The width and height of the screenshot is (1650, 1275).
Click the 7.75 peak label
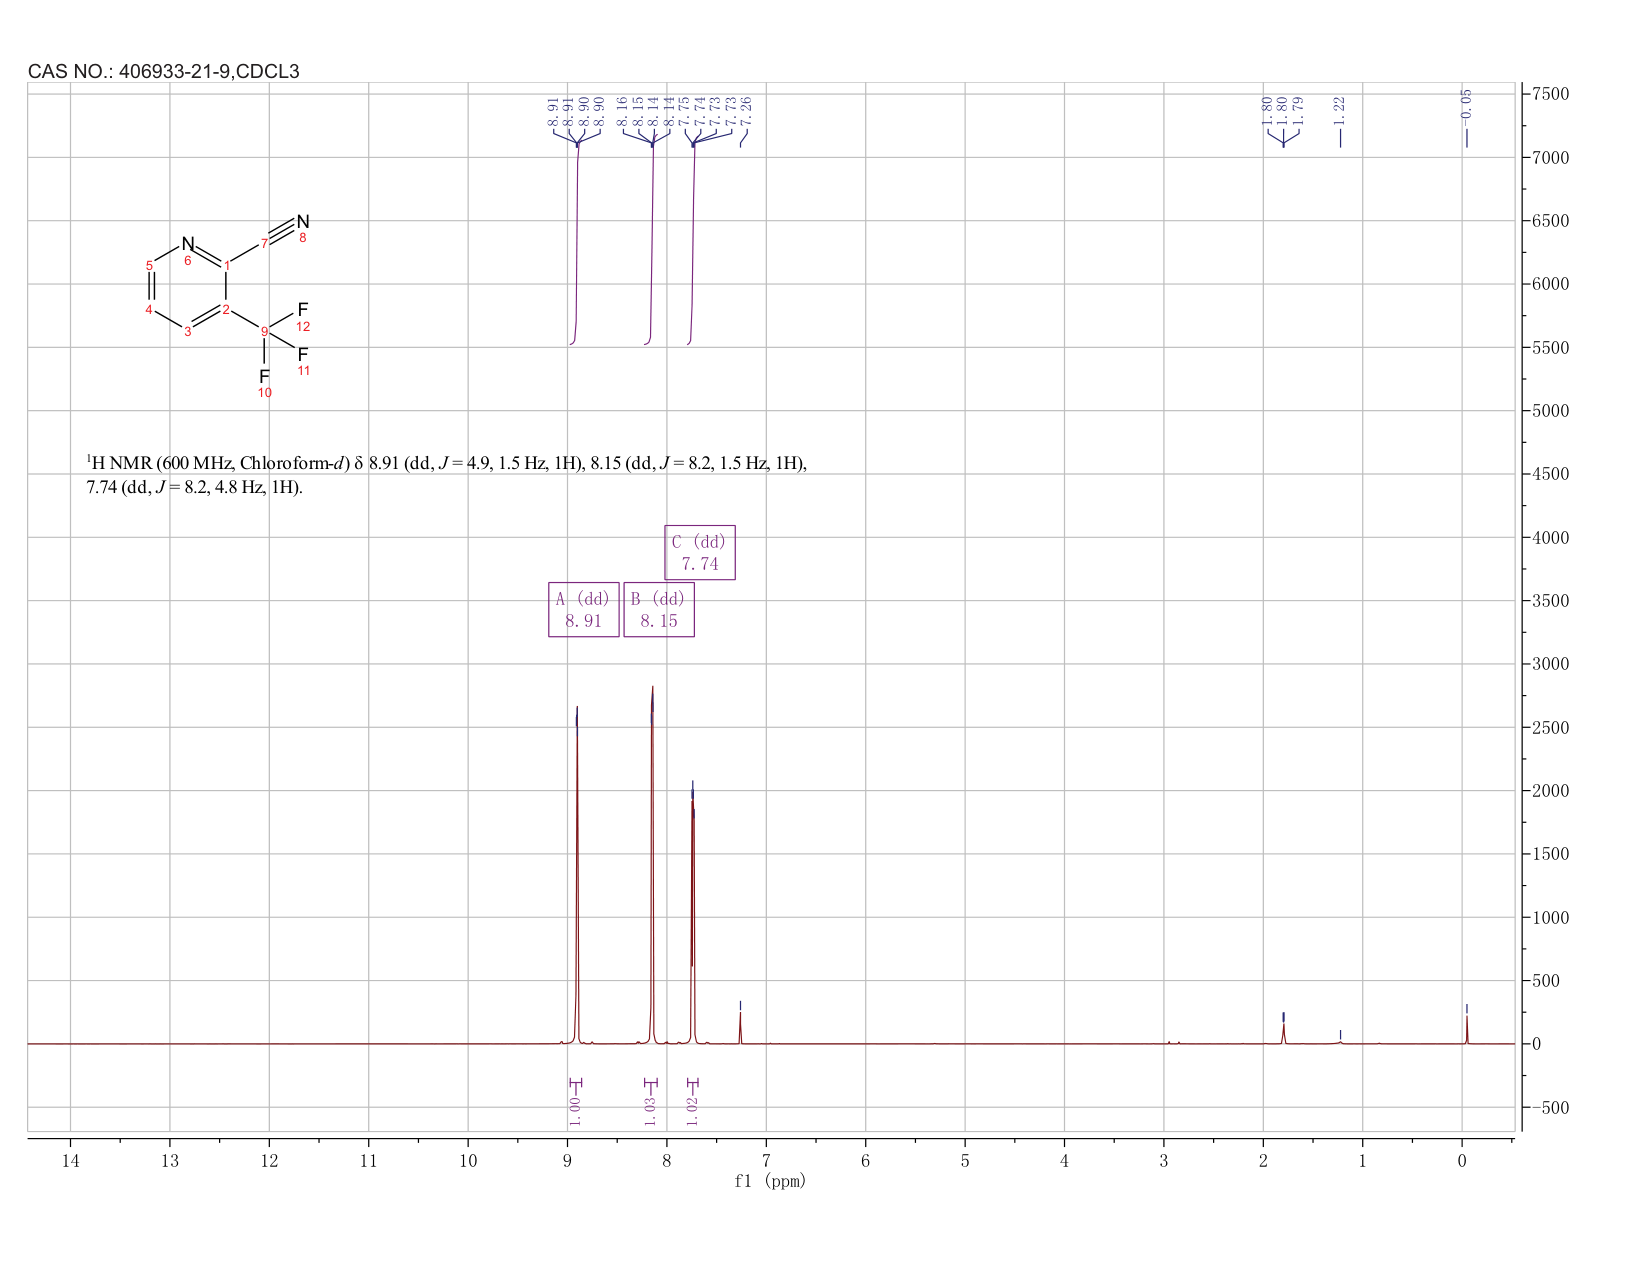685,111
